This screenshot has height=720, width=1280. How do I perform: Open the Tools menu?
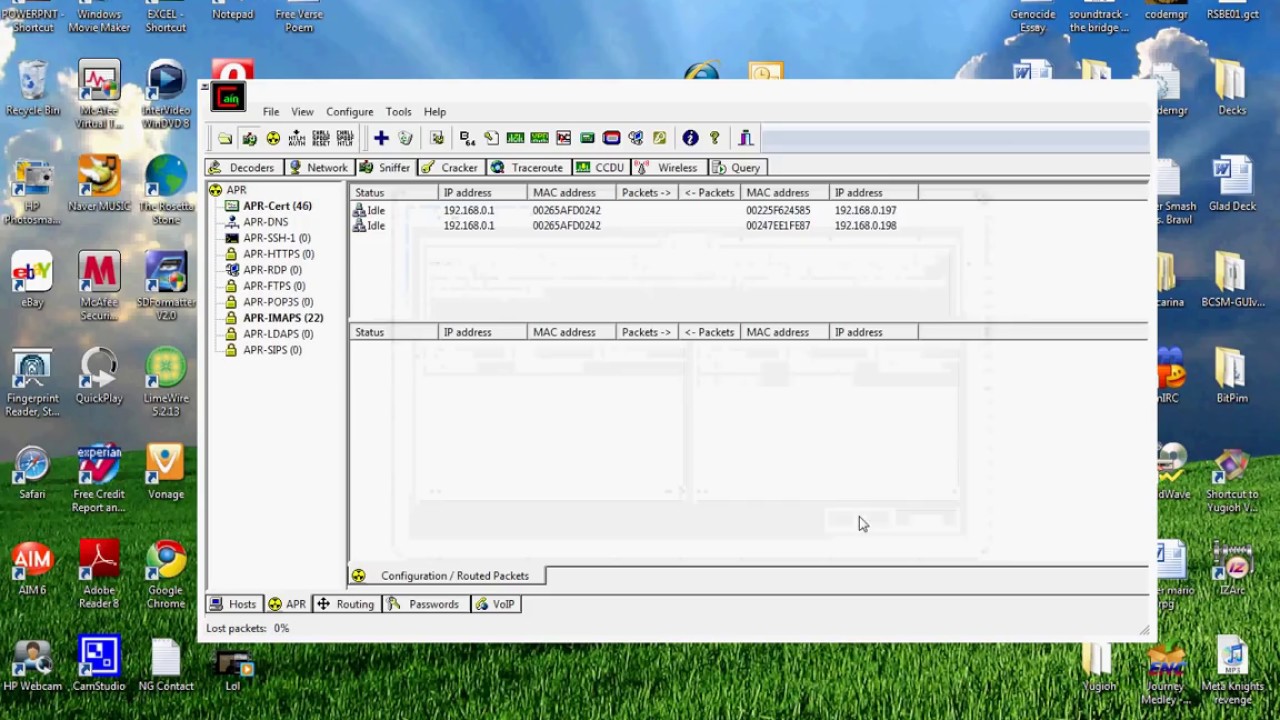point(398,112)
